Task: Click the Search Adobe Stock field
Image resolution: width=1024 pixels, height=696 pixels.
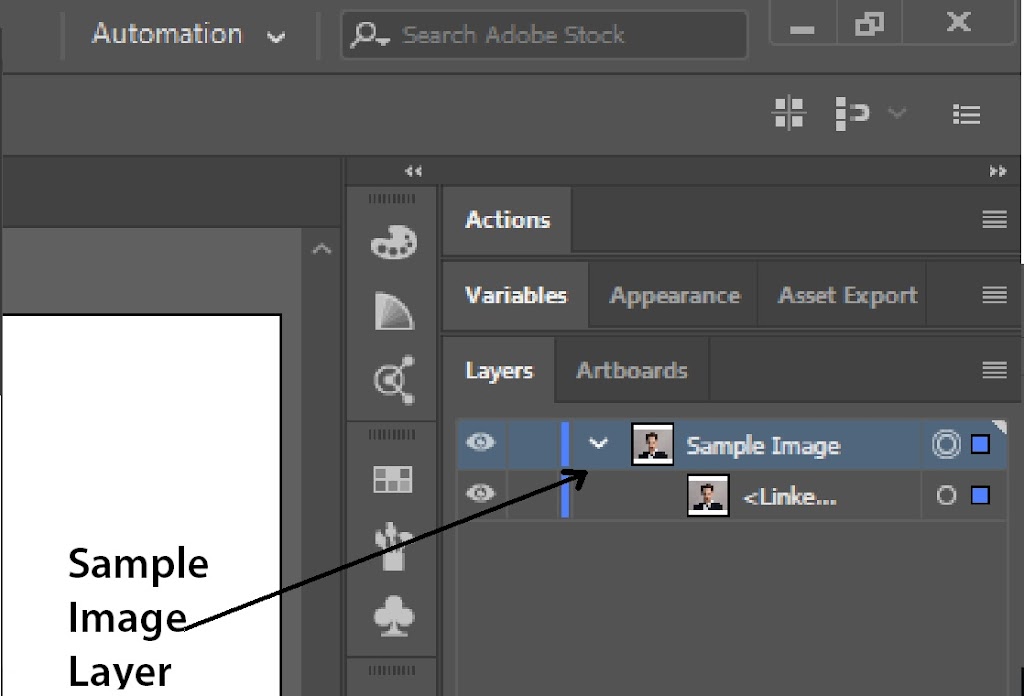Action: coord(545,35)
